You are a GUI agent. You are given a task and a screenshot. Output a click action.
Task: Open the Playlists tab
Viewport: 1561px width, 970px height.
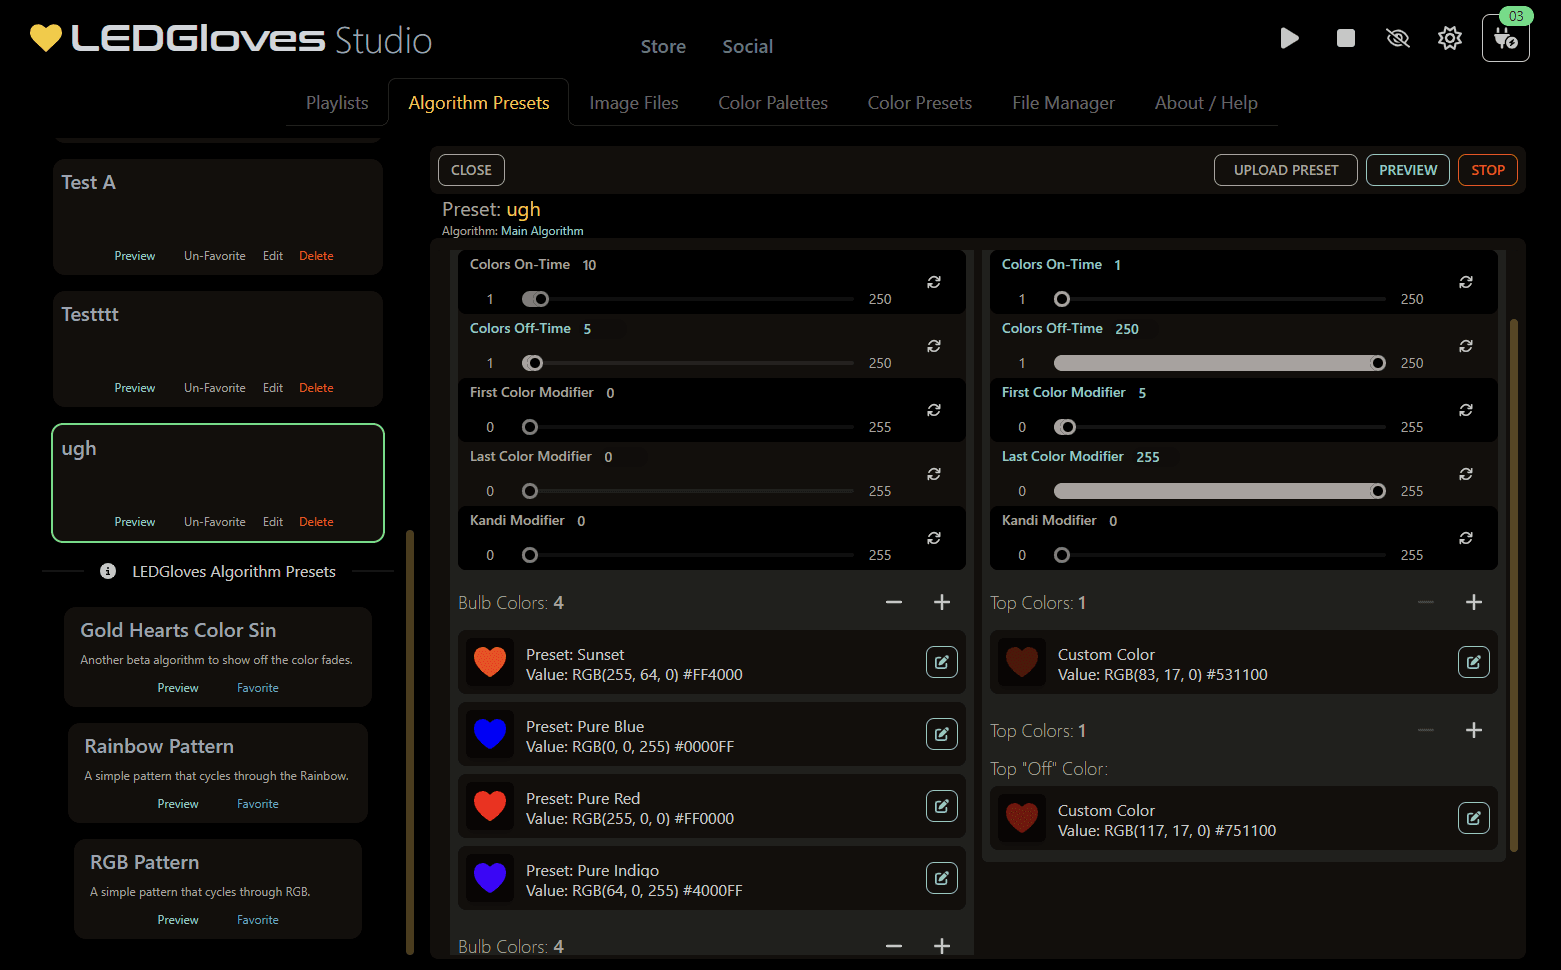click(337, 103)
